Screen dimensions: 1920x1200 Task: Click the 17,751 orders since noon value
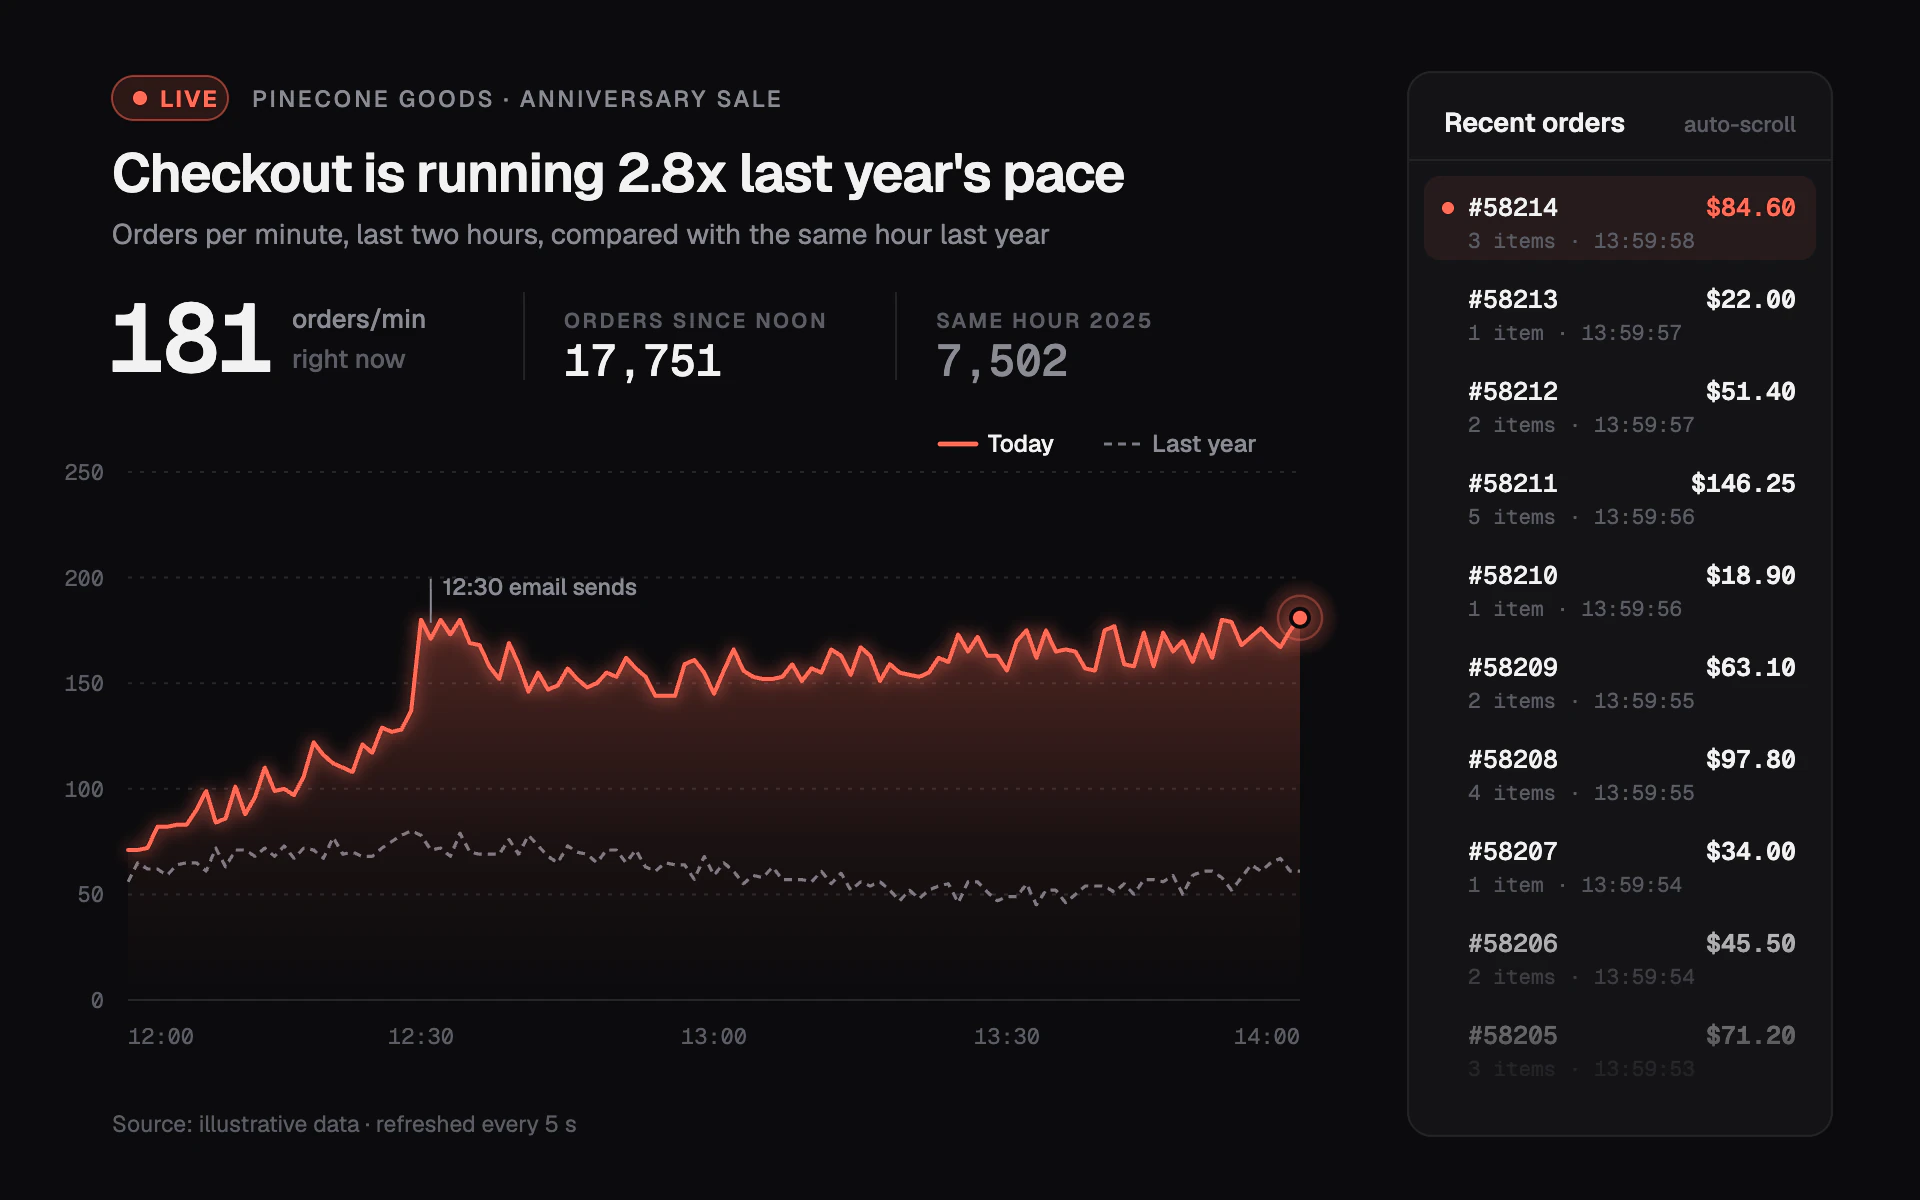pos(642,361)
